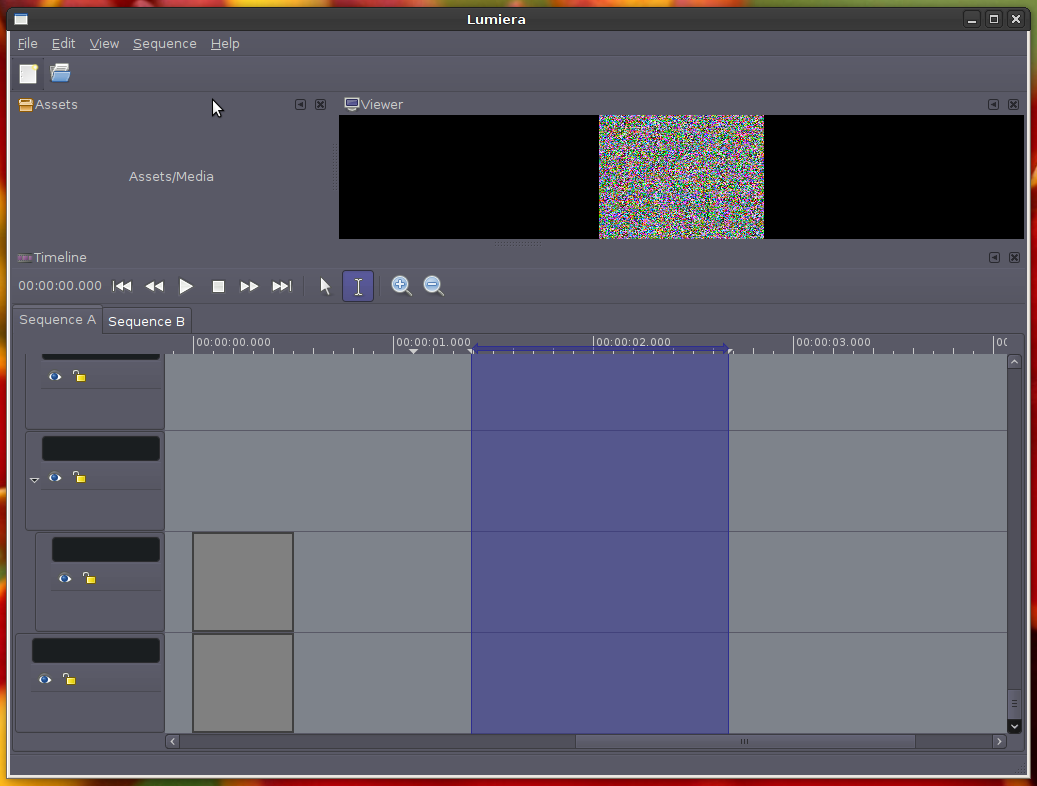Click the Viewer panel monitor icon
The image size is (1037, 786).
pyautogui.click(x=352, y=105)
